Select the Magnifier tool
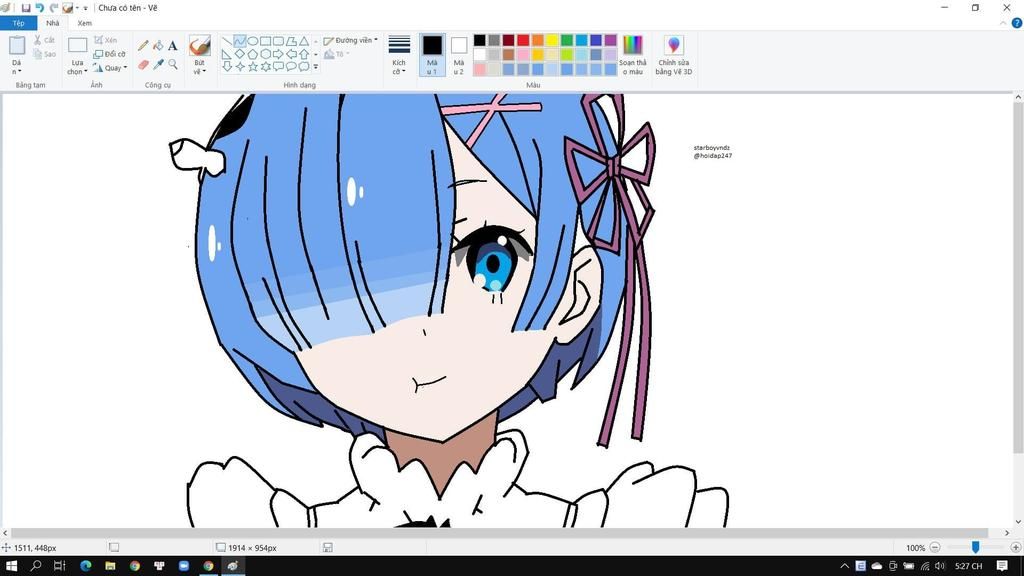The image size is (1024, 576). 172,65
